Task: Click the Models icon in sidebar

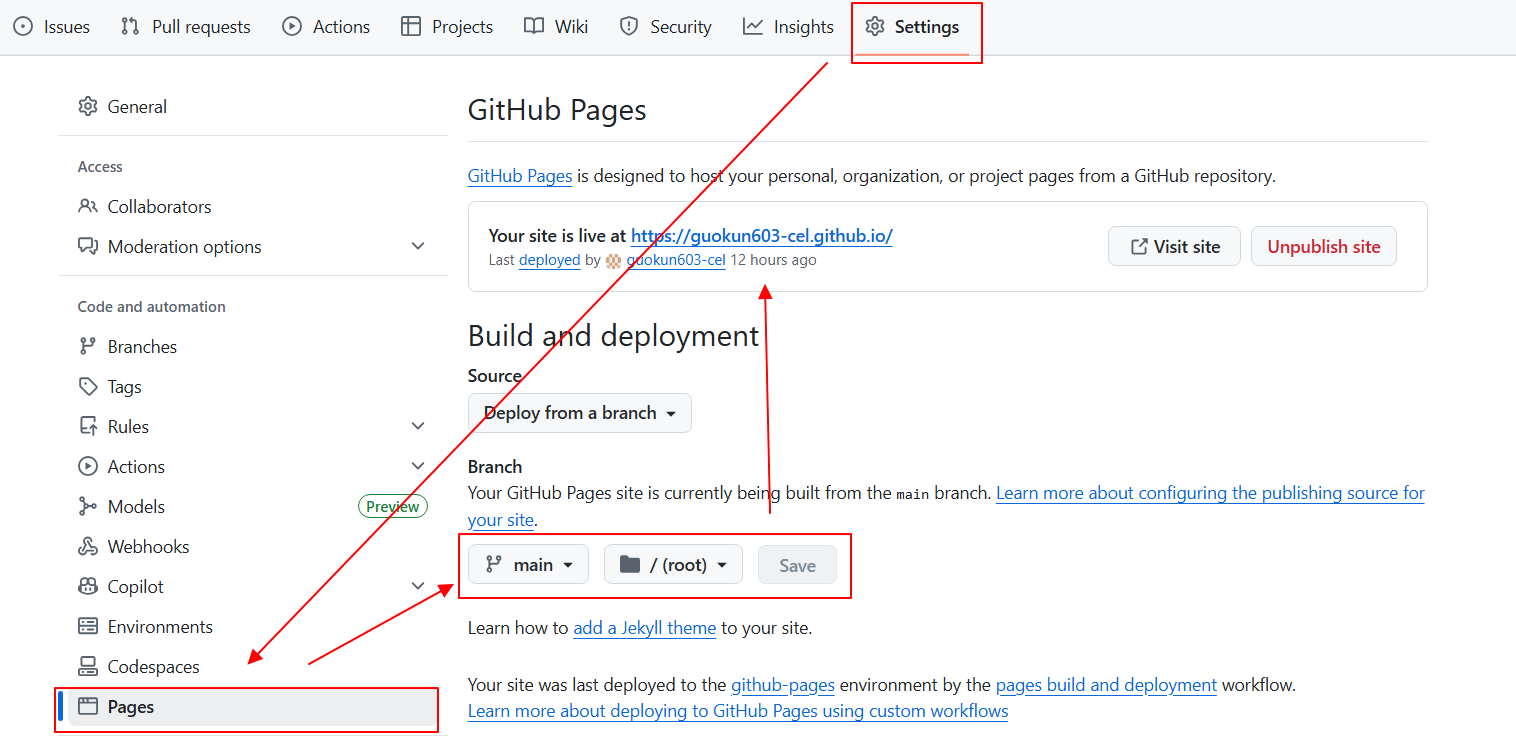Action: (88, 507)
